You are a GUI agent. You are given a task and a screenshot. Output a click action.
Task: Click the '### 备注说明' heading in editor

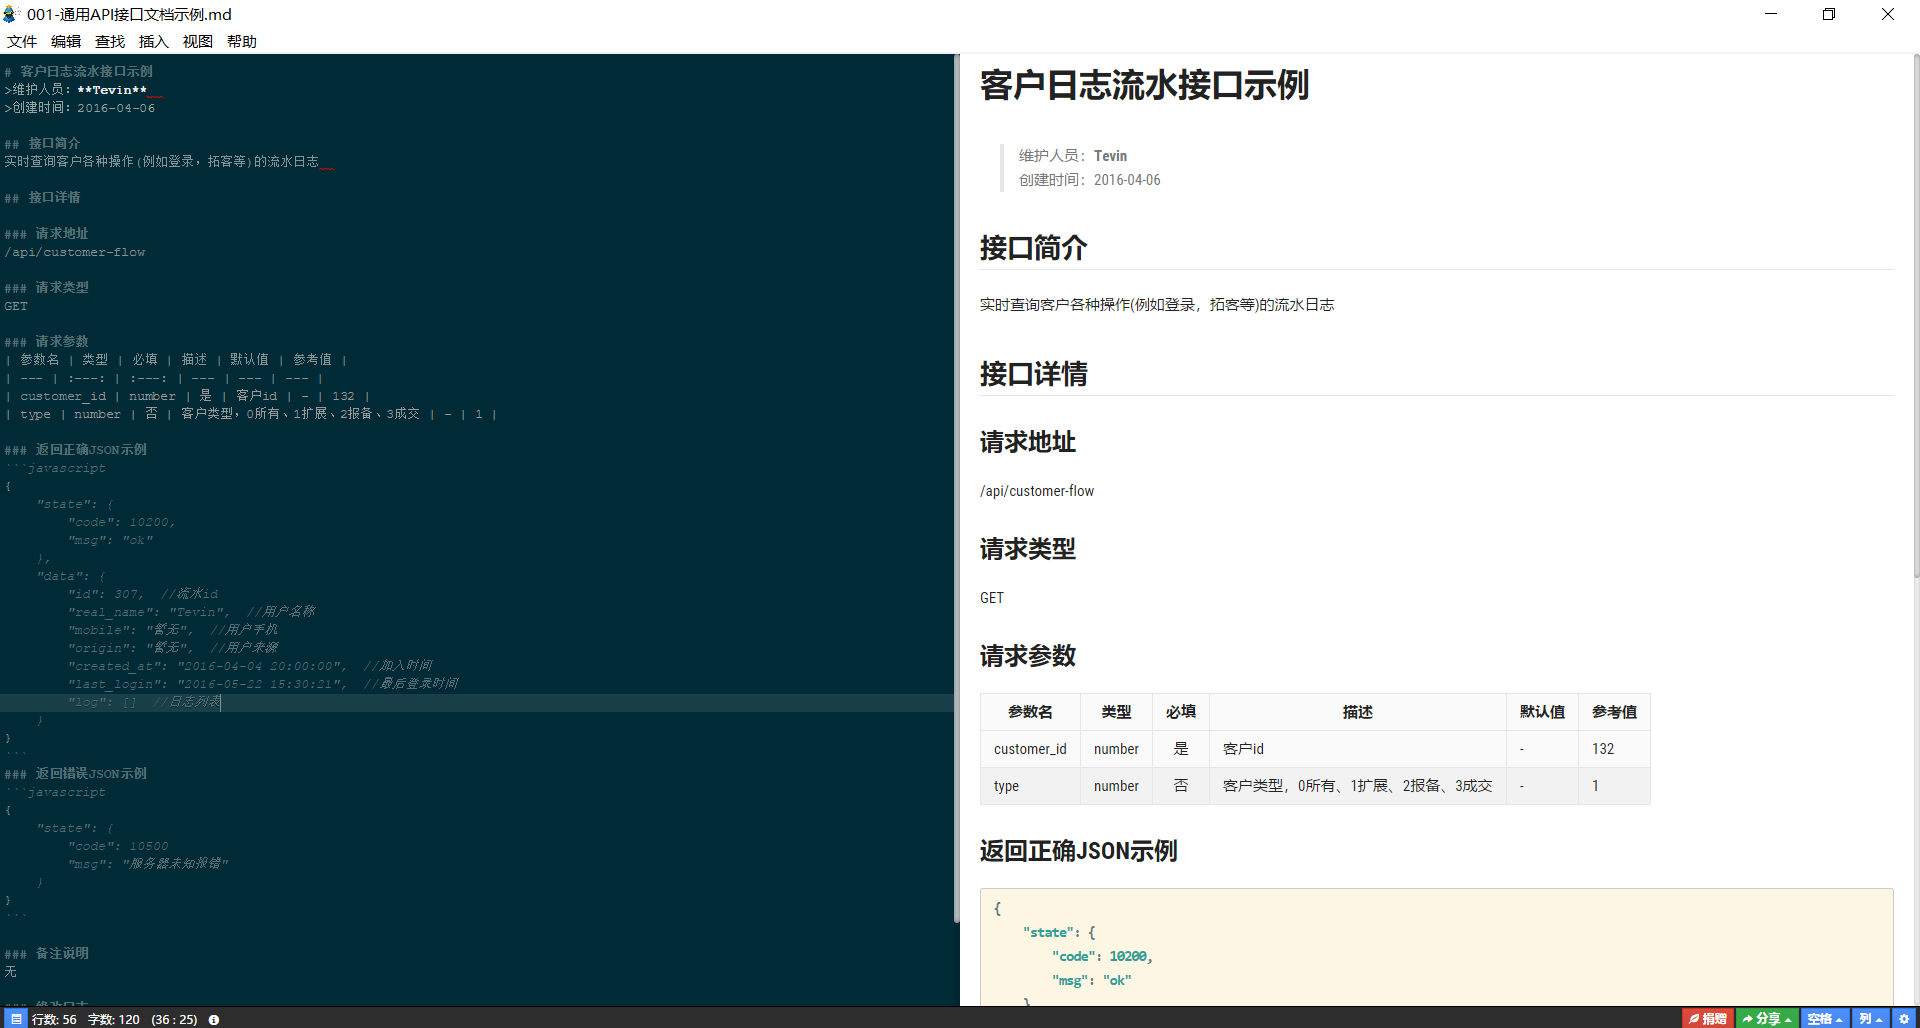click(46, 954)
